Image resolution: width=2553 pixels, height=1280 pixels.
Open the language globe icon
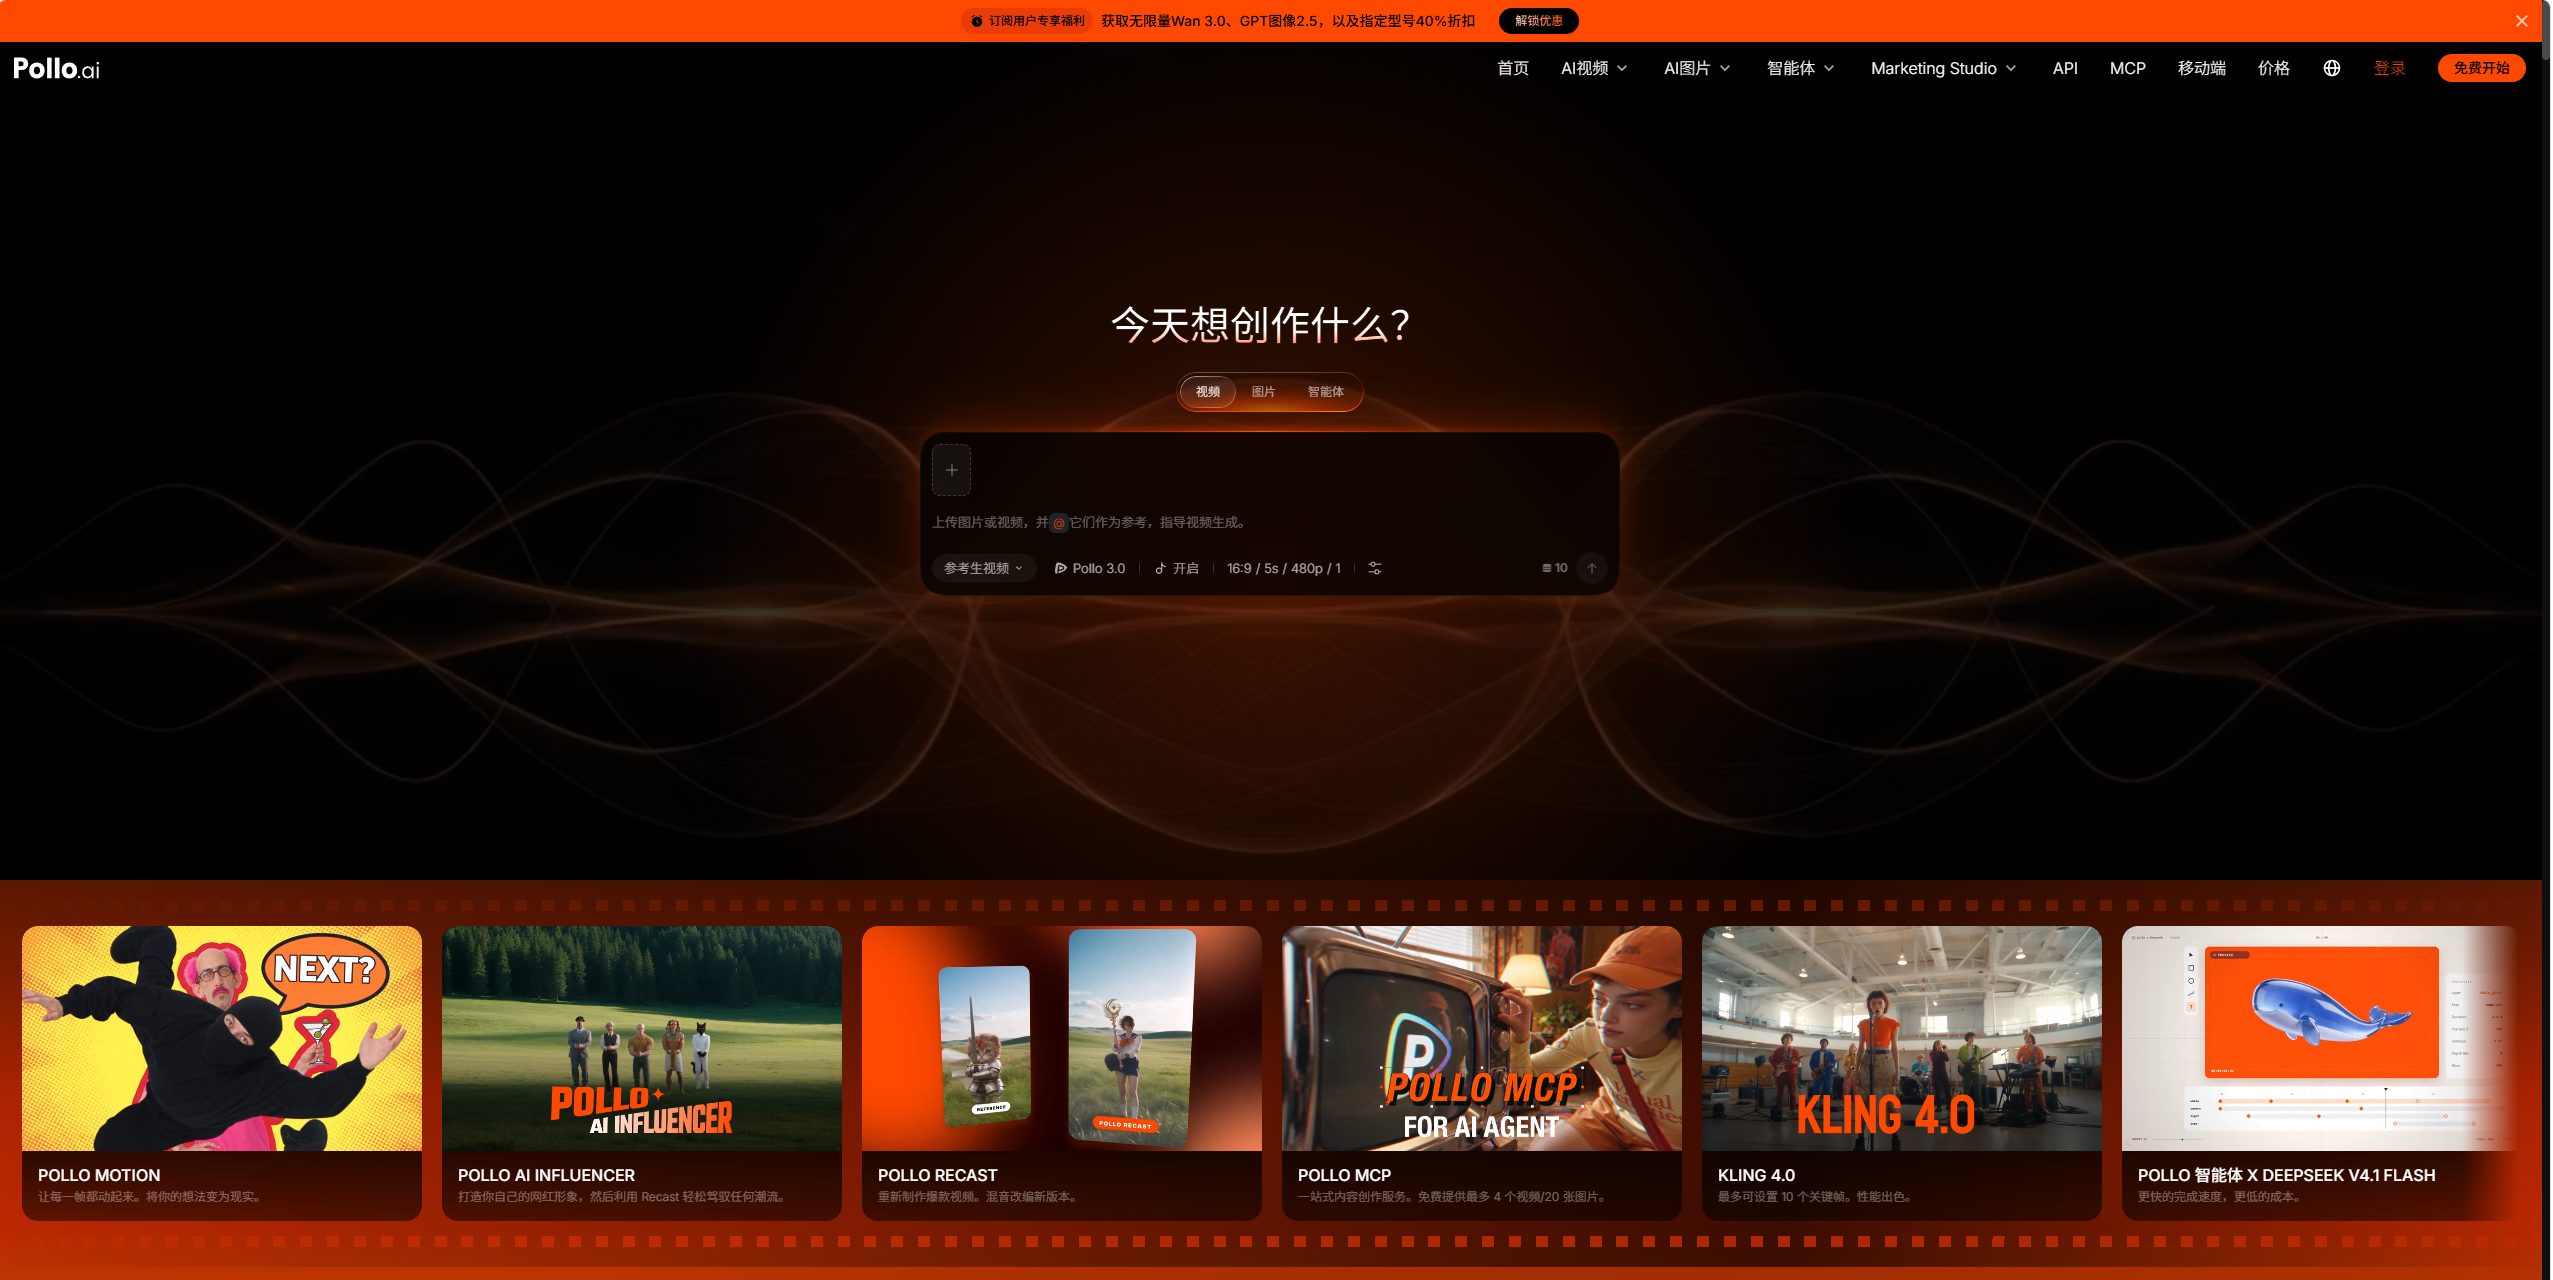coord(2331,68)
